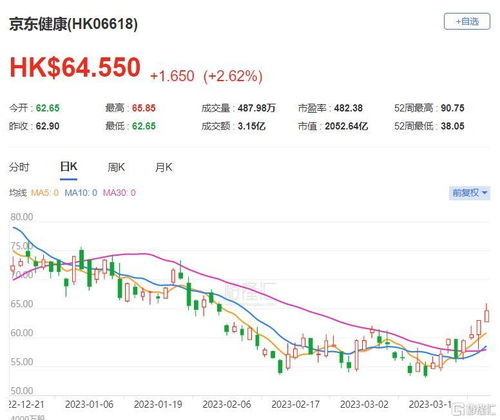Click the MA30 moving average label
This screenshot has width=500, height=420.
click(x=119, y=193)
